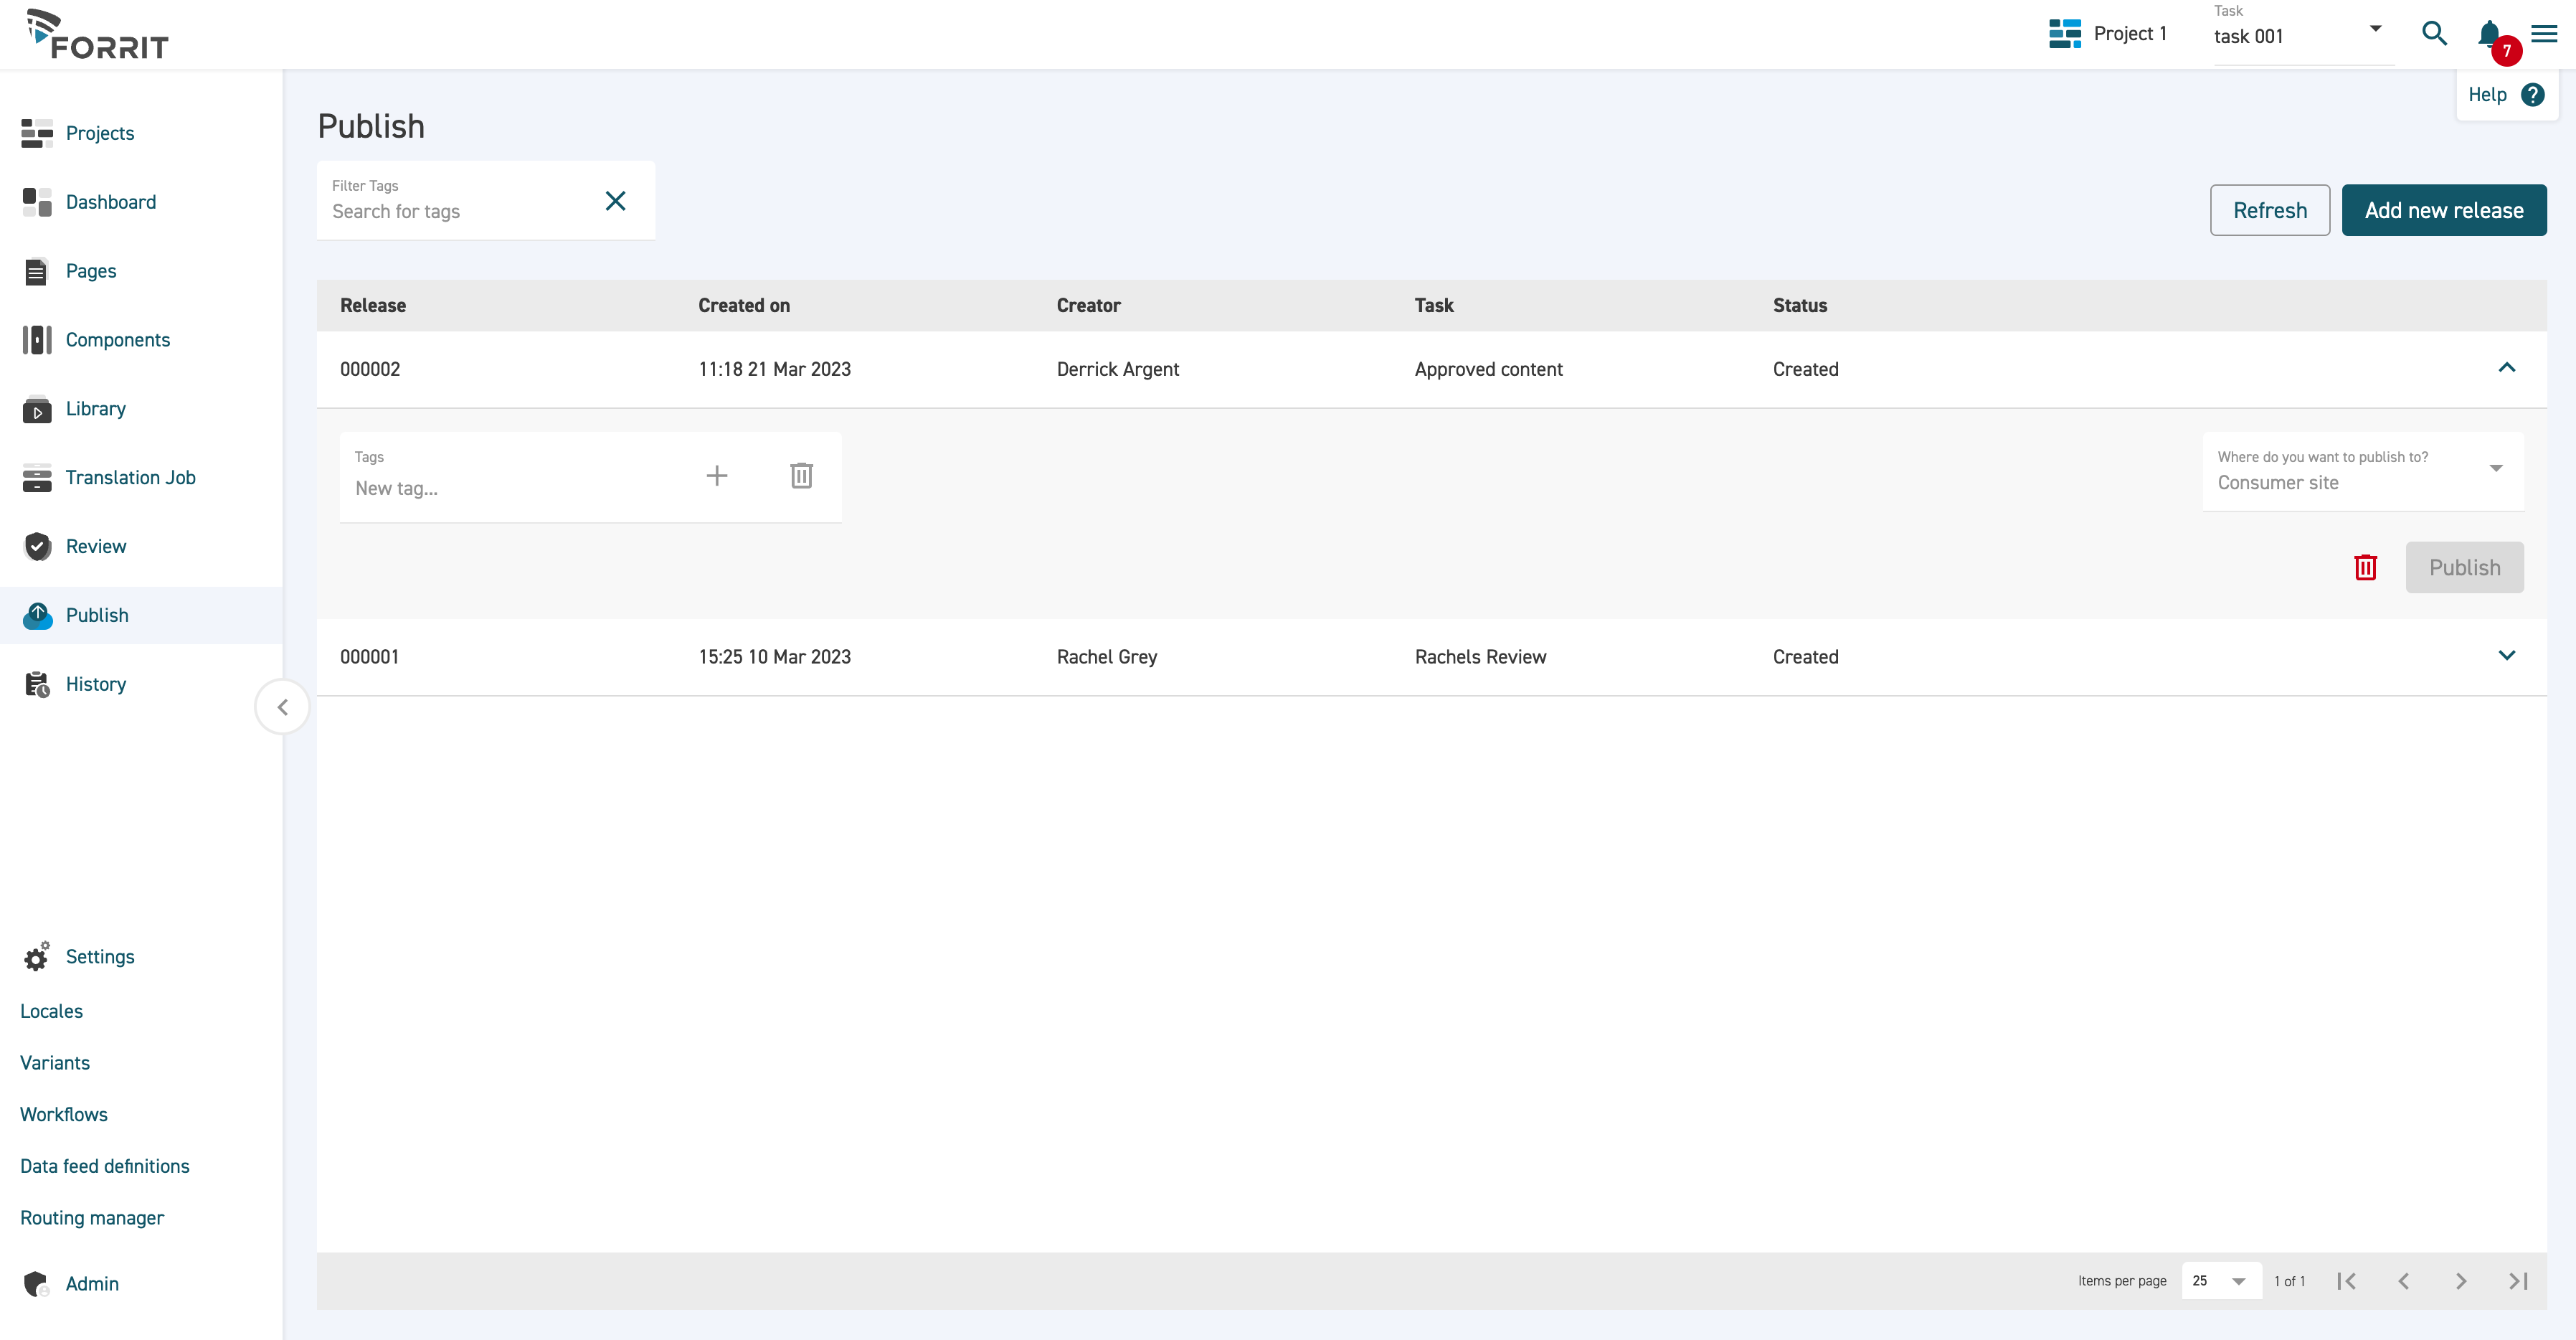Open the Variants settings link
The width and height of the screenshot is (2576, 1340).
[x=55, y=1063]
